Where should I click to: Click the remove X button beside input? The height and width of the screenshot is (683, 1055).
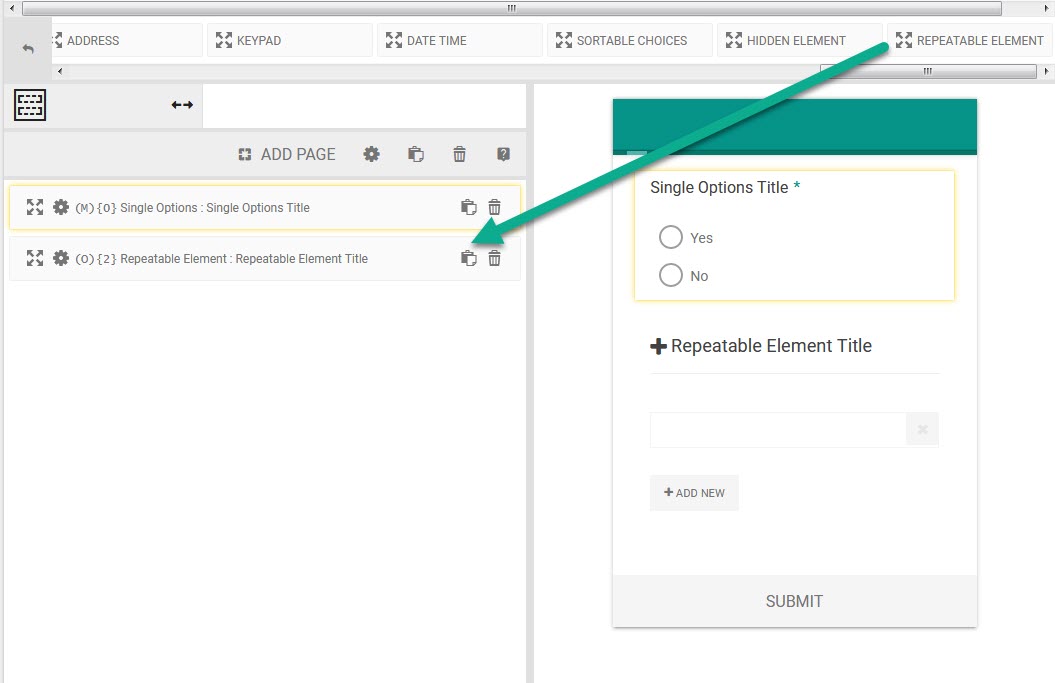click(x=922, y=429)
